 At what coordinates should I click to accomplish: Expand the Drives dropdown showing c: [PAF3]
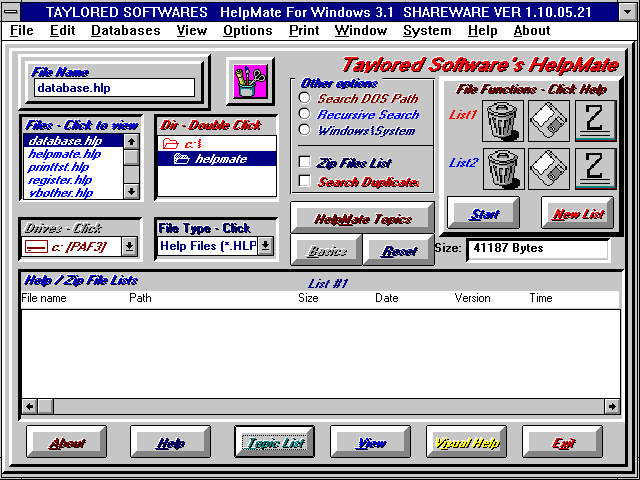tap(129, 246)
